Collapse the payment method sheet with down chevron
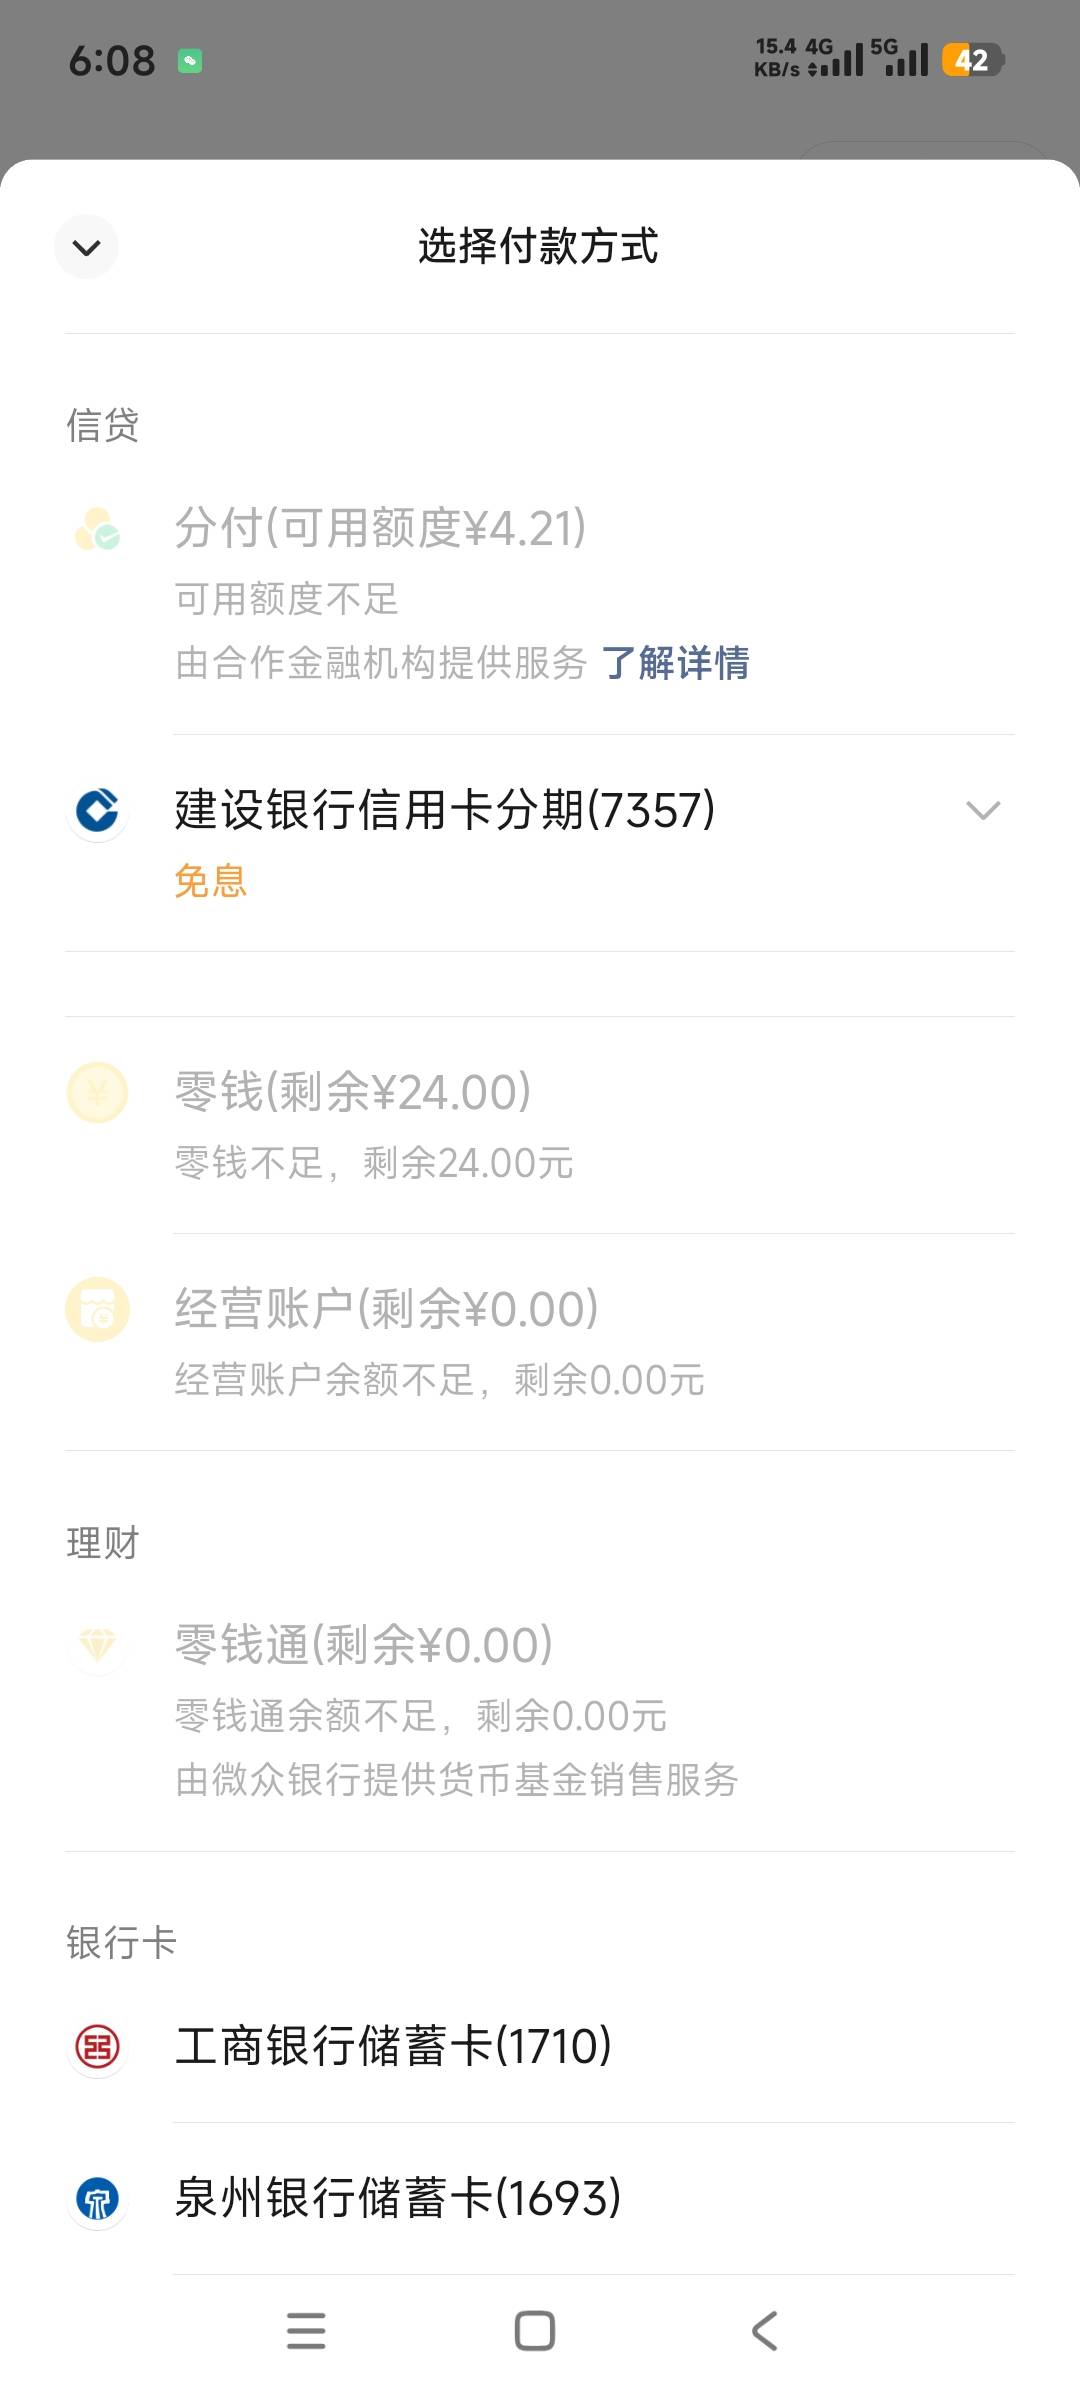Screen dimensions: 1080x2400 (87, 247)
